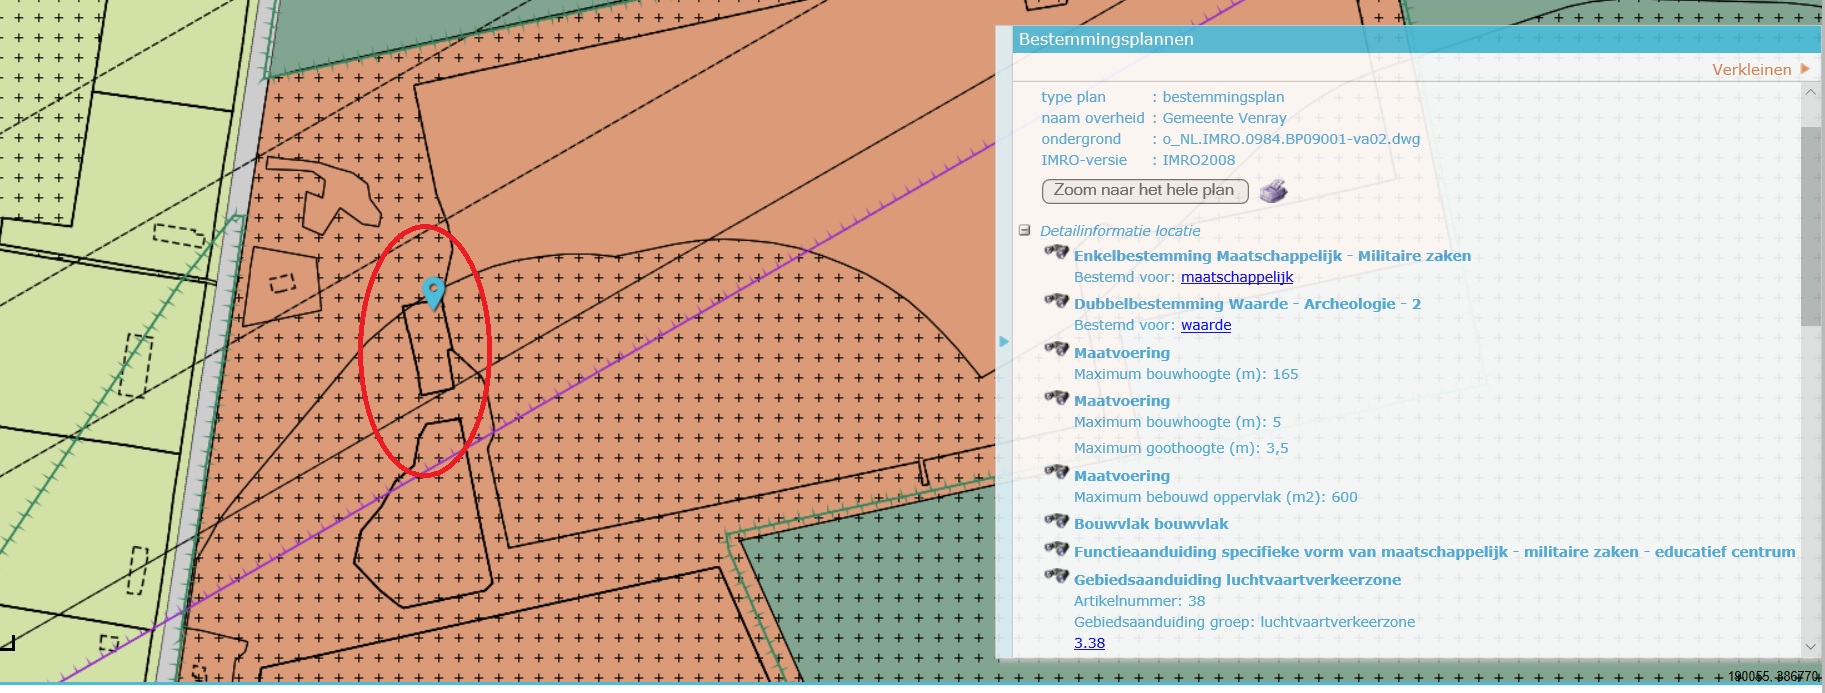
Task: Click the IMRO-versie value 'IMRO2008'
Action: click(x=1198, y=160)
